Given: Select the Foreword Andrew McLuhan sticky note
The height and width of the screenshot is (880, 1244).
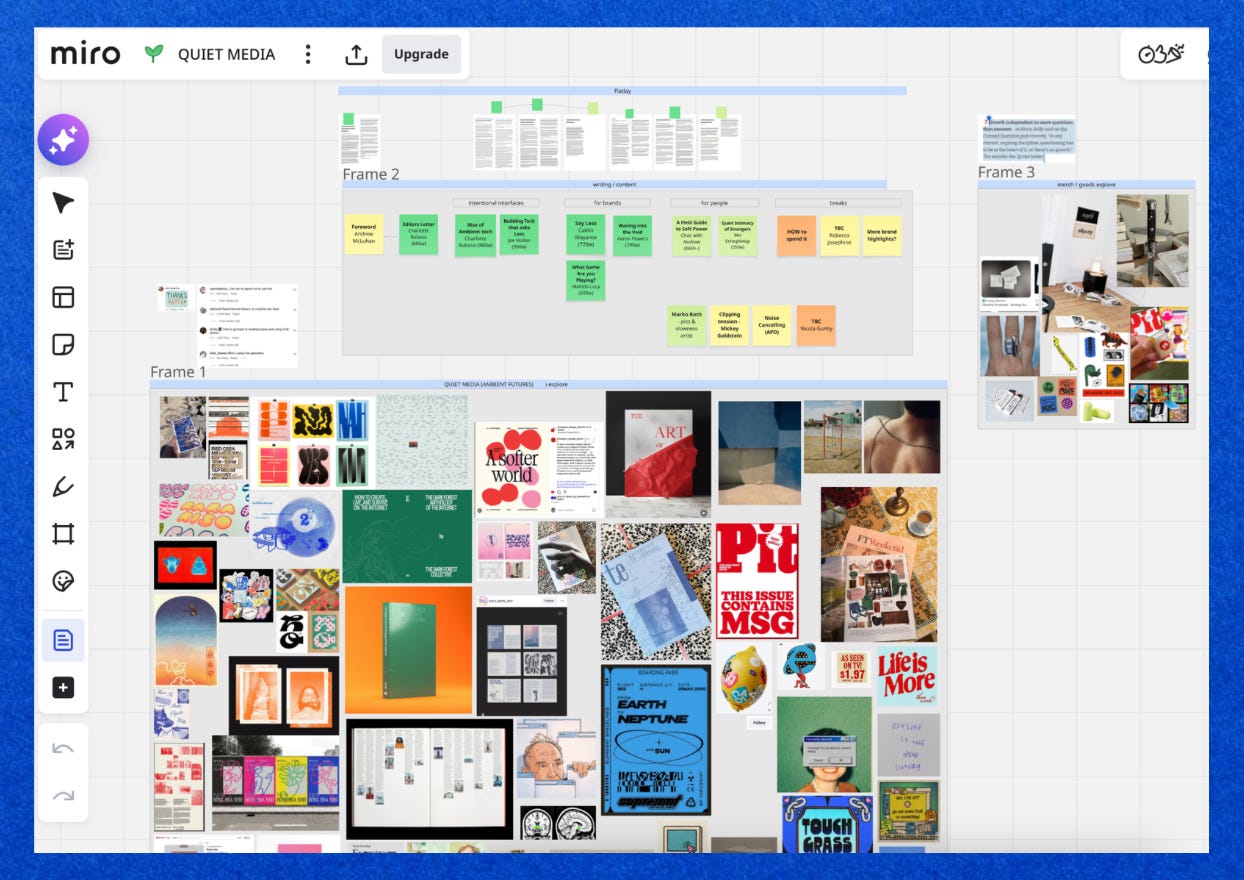Looking at the screenshot, I should 363,234.
